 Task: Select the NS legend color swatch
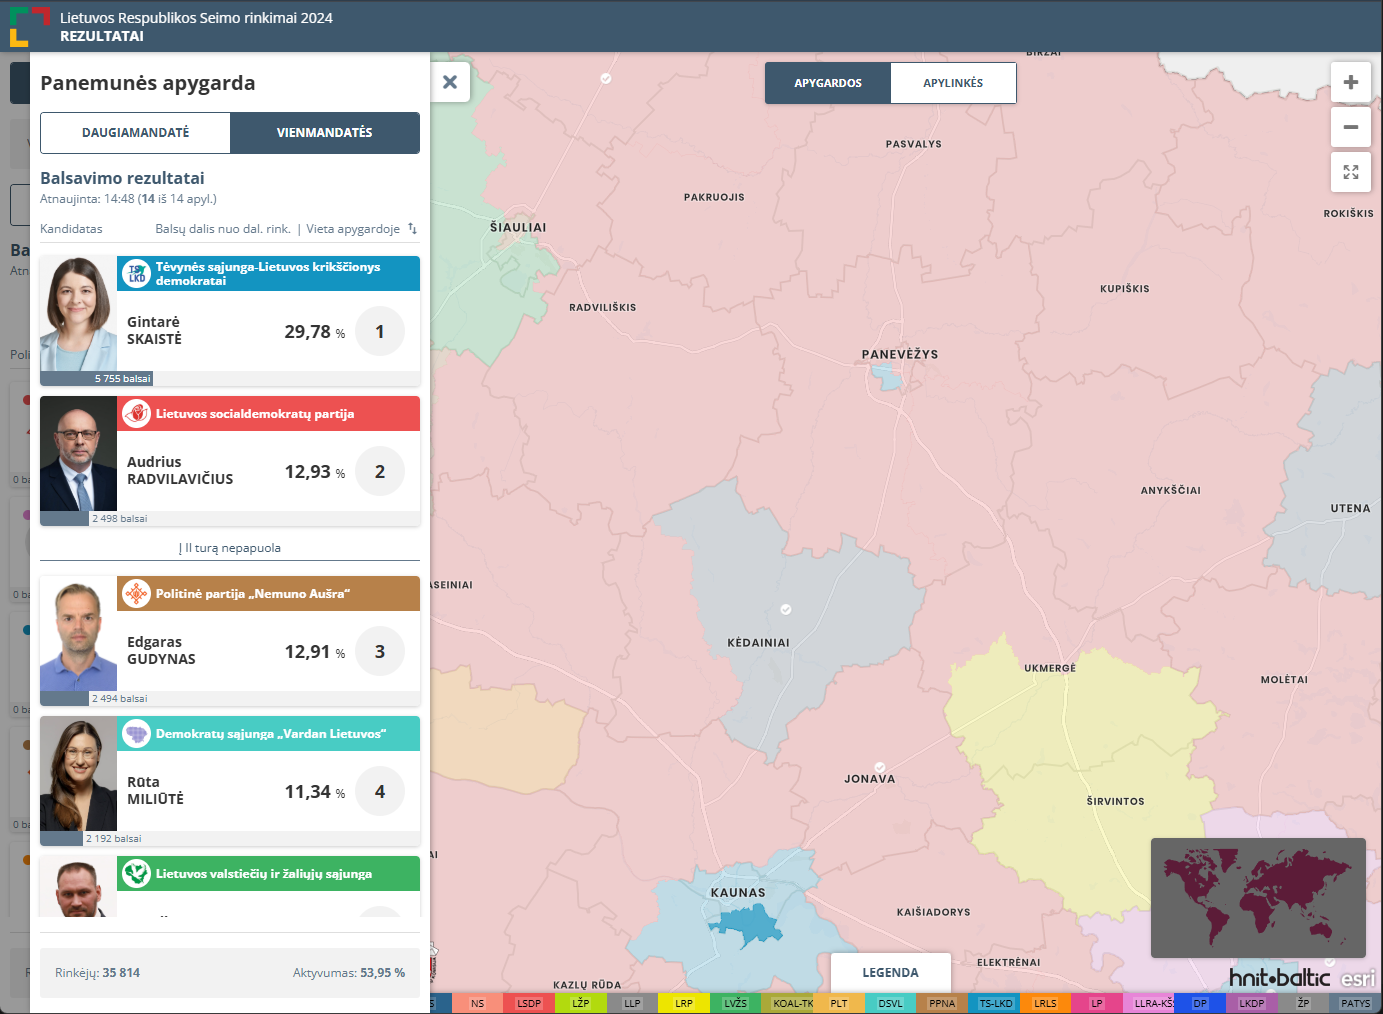tap(478, 1003)
